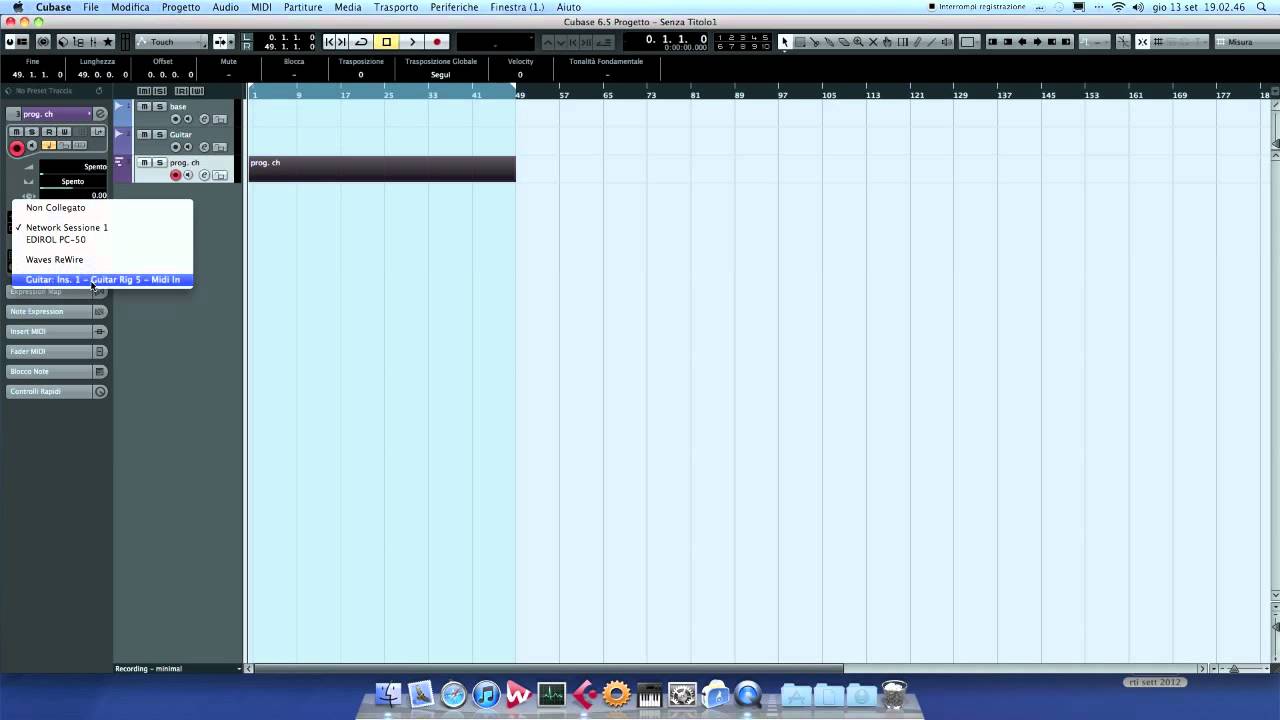Select the Mute X tool
Screen dimensions: 1280x720
coord(873,42)
